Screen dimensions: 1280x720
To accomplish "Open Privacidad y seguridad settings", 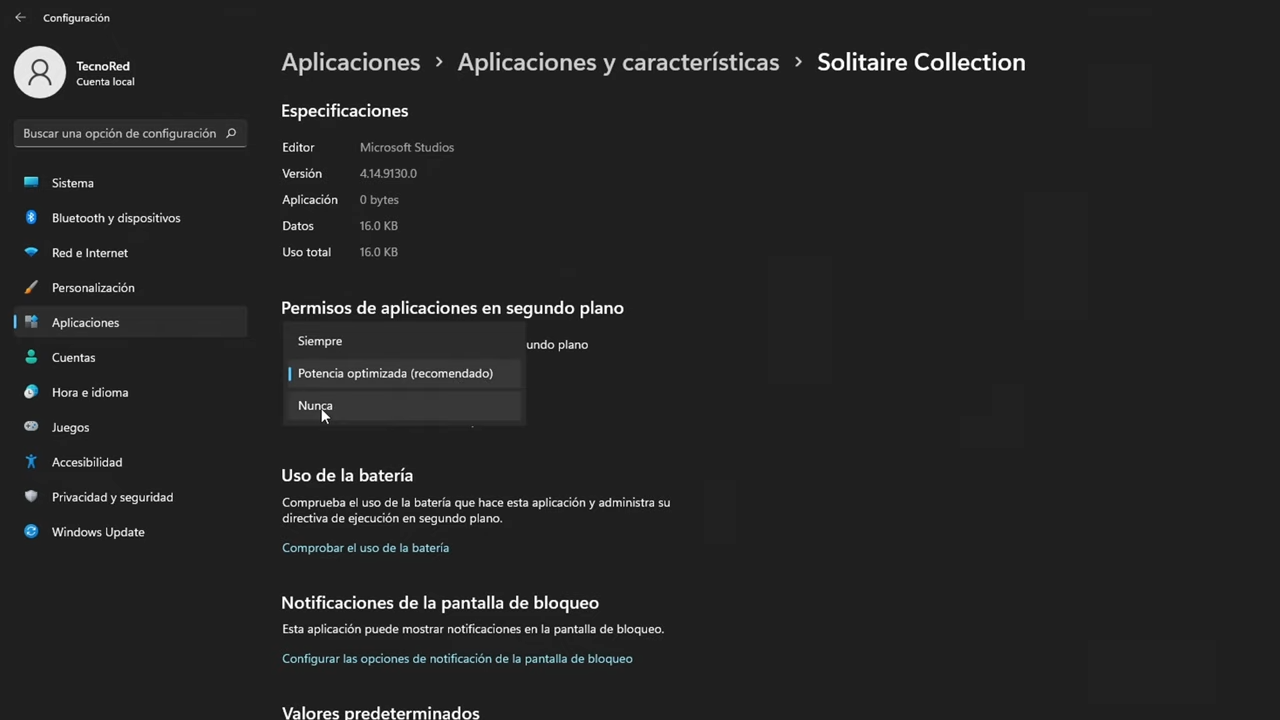I will 112,496.
